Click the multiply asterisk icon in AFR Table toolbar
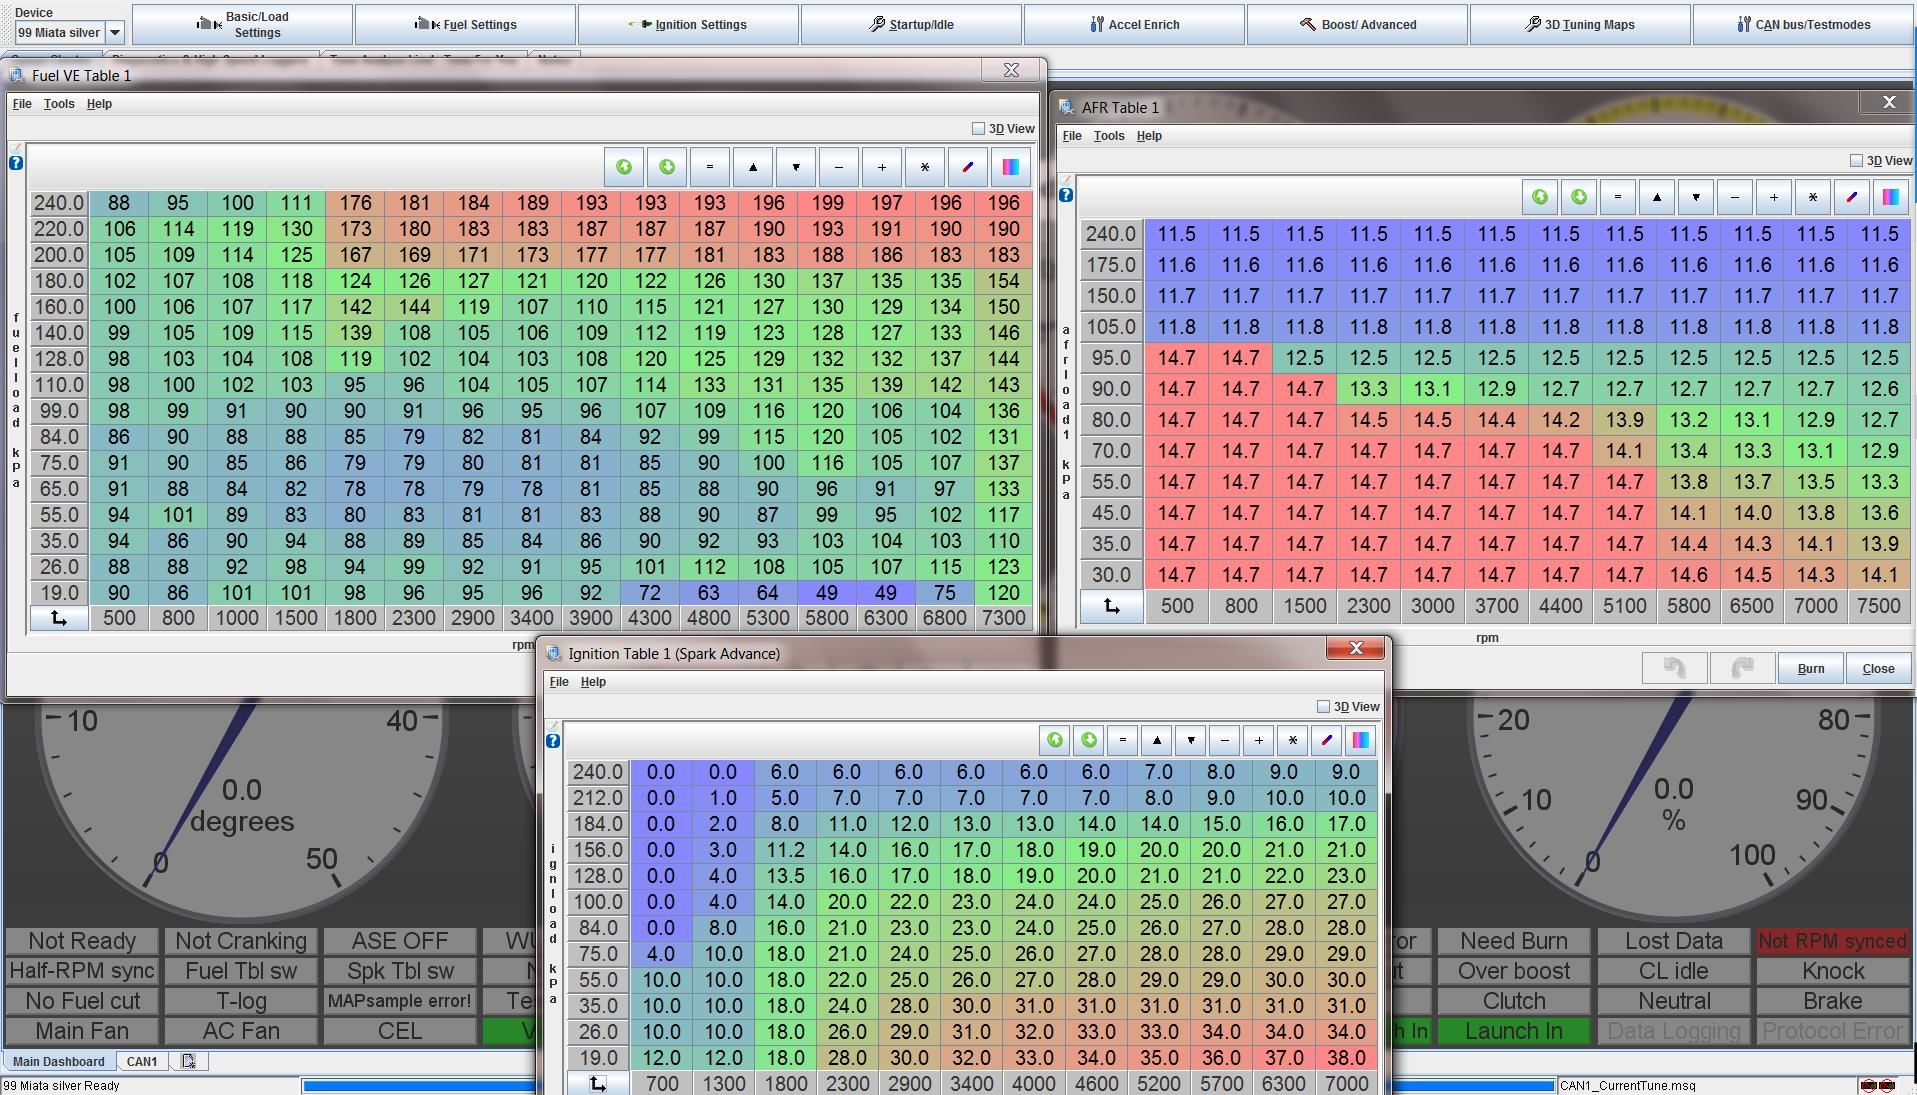 pyautogui.click(x=1812, y=197)
